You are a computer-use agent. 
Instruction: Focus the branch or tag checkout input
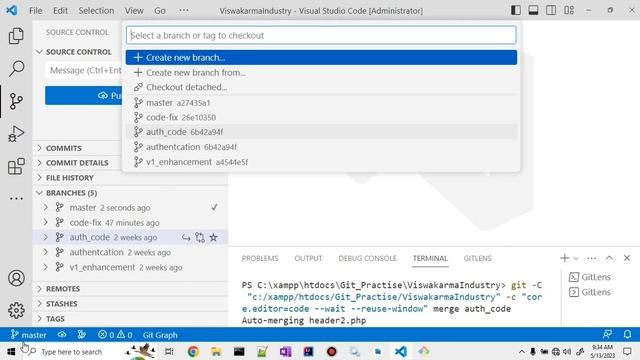(321, 36)
